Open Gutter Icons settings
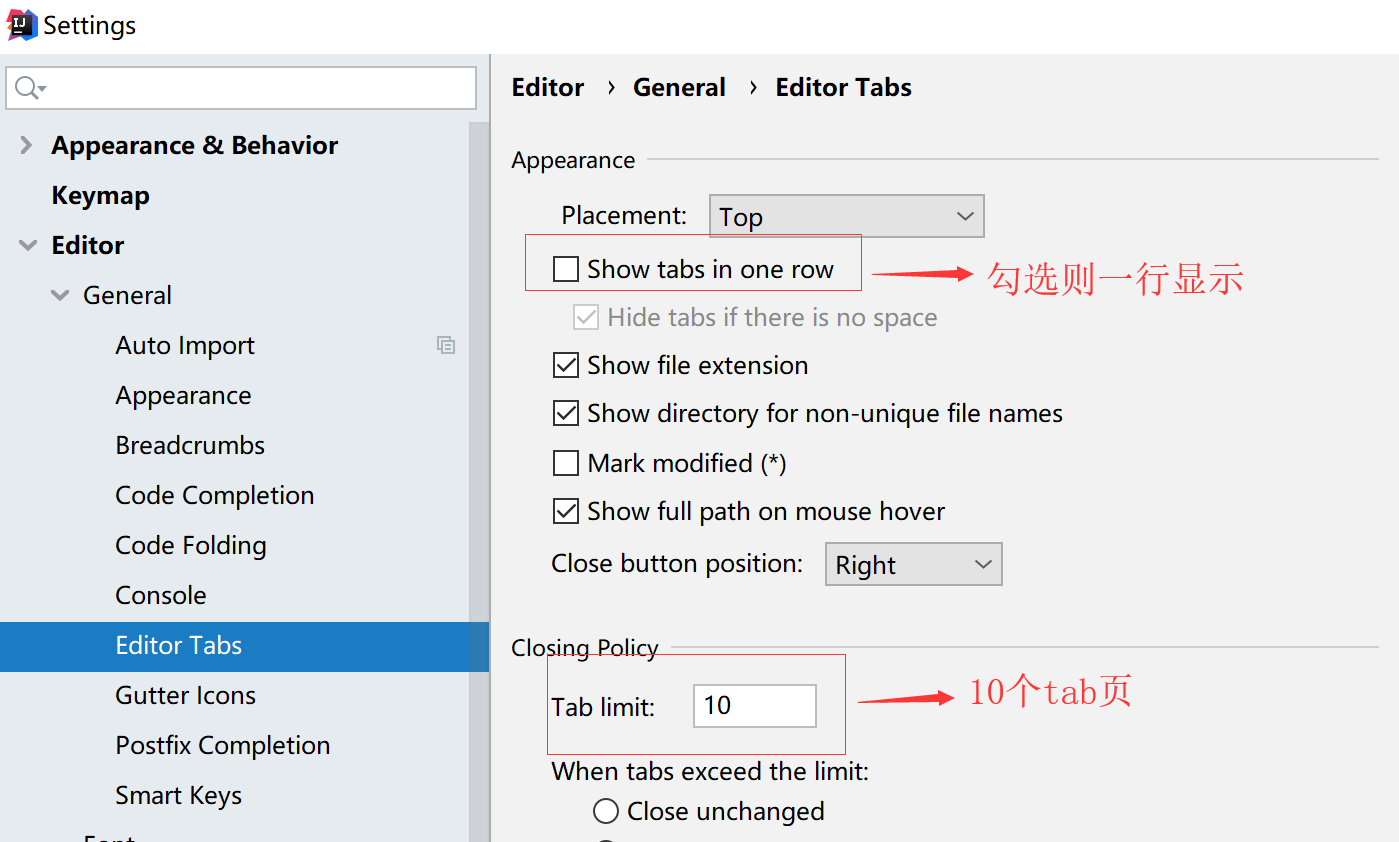 (x=185, y=696)
